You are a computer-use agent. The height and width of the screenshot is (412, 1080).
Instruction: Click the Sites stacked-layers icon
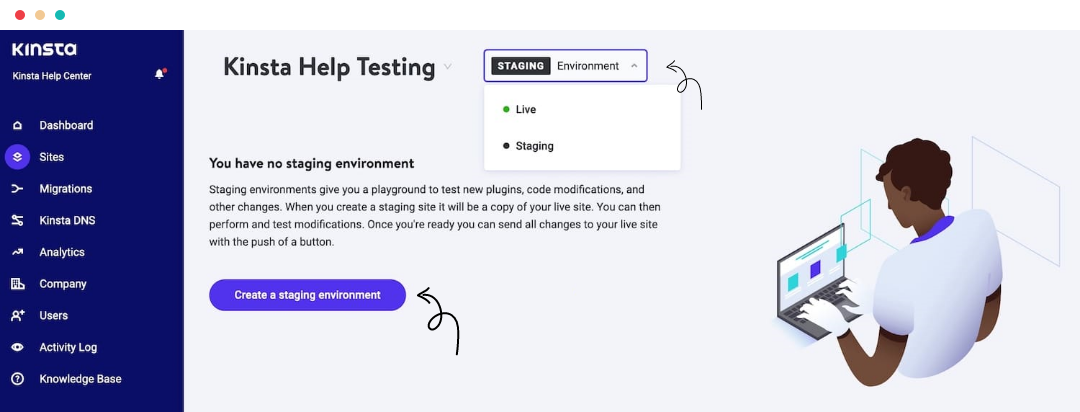[x=17, y=157]
